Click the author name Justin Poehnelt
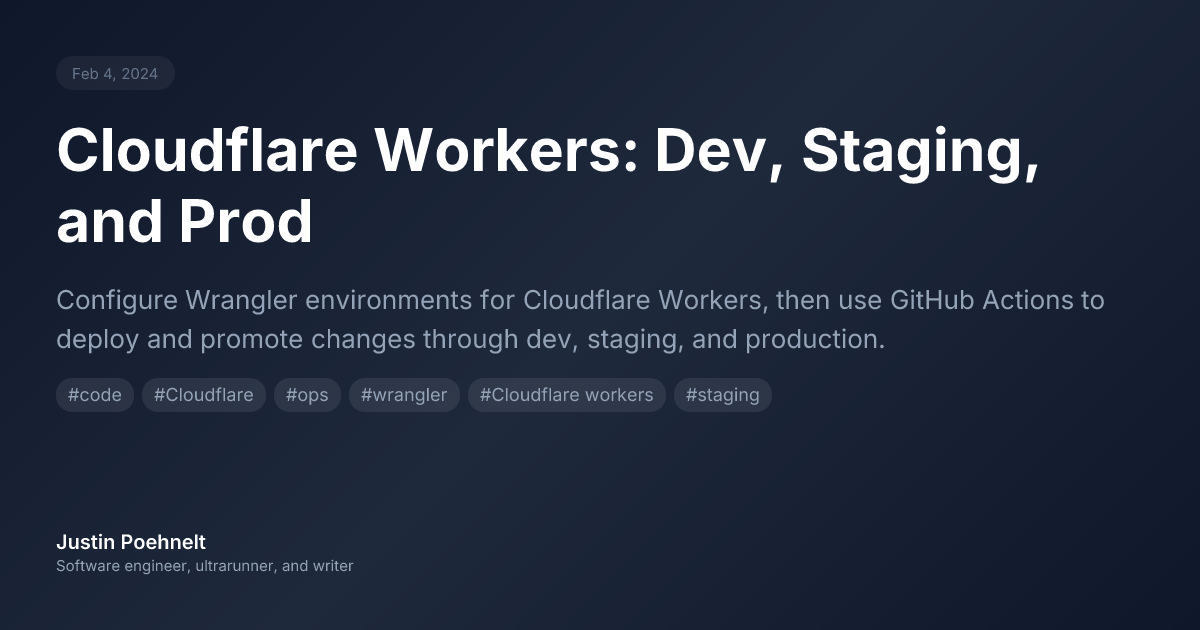 (131, 542)
